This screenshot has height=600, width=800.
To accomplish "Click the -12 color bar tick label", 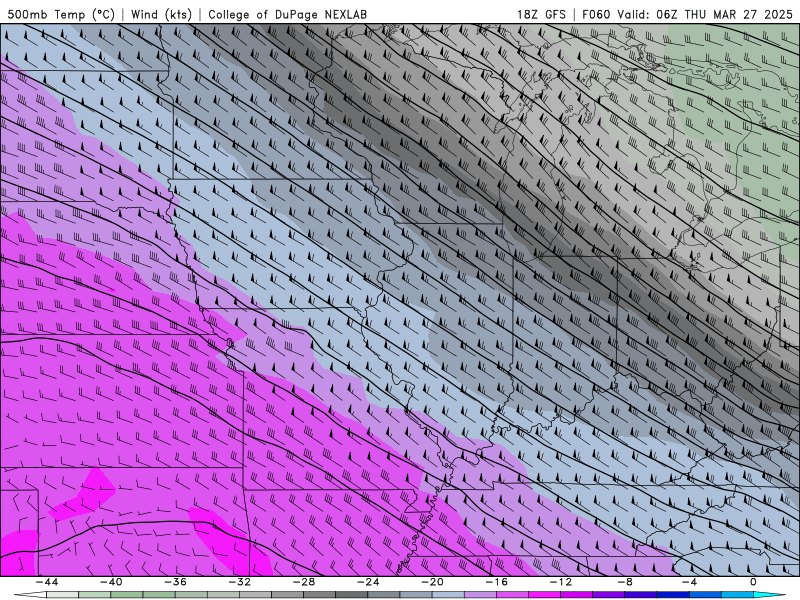I will [x=561, y=582].
